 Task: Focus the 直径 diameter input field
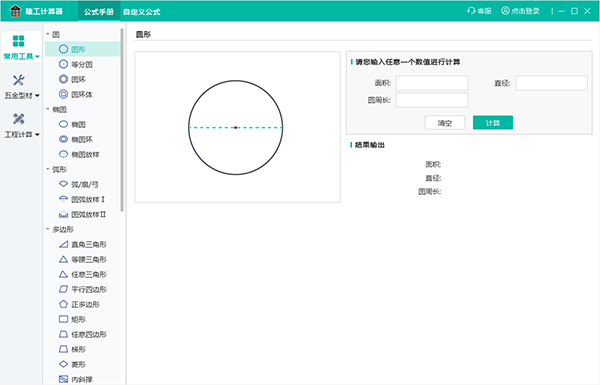tap(551, 83)
